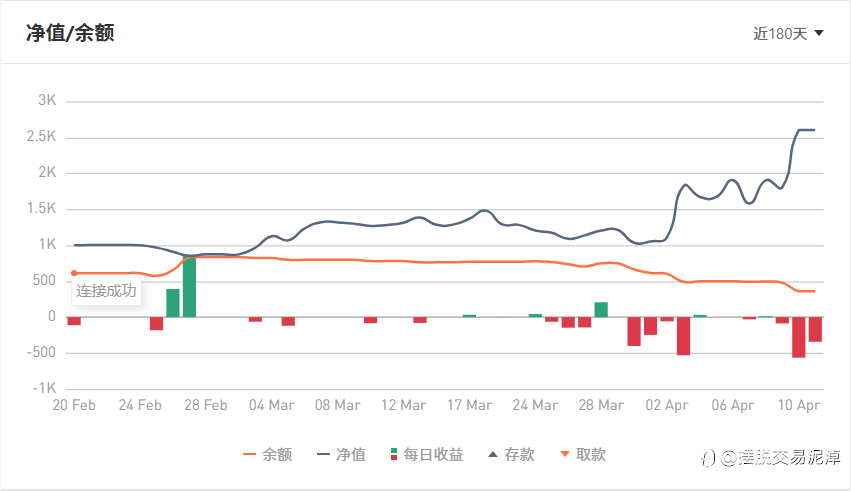
Task: Click the 取款 orange triangle legend icon
Action: point(565,454)
